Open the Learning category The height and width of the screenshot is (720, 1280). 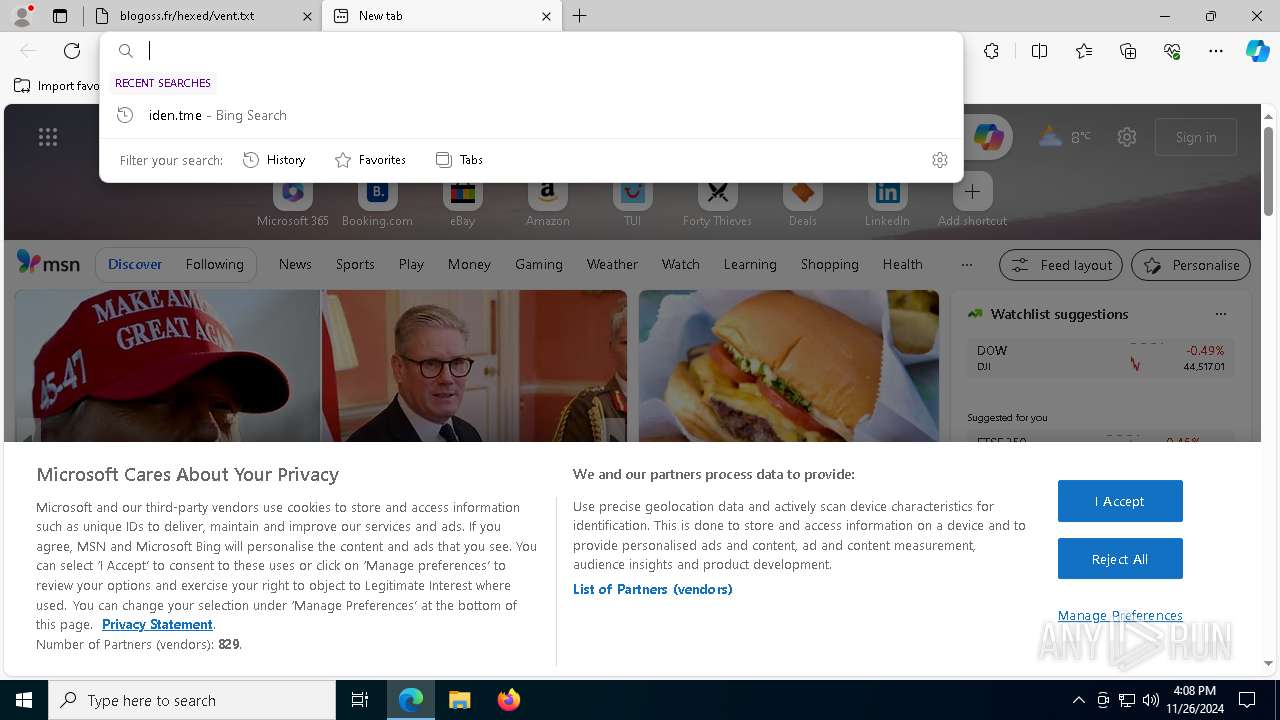pos(750,264)
